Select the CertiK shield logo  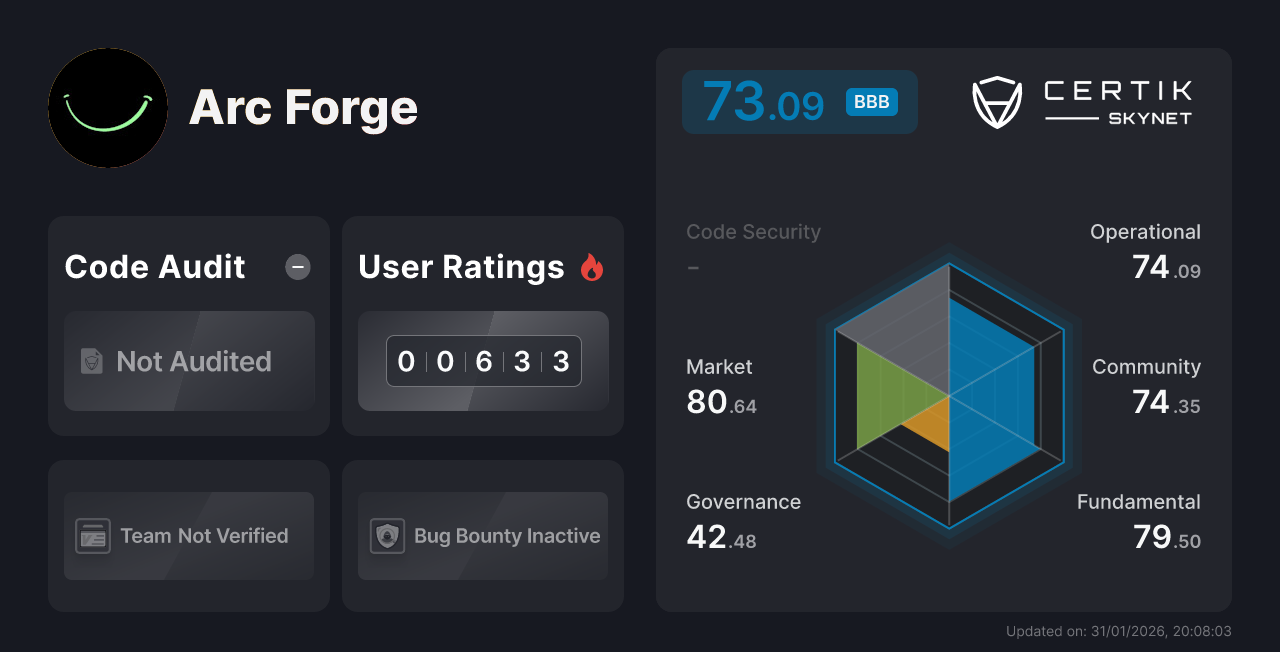point(996,100)
